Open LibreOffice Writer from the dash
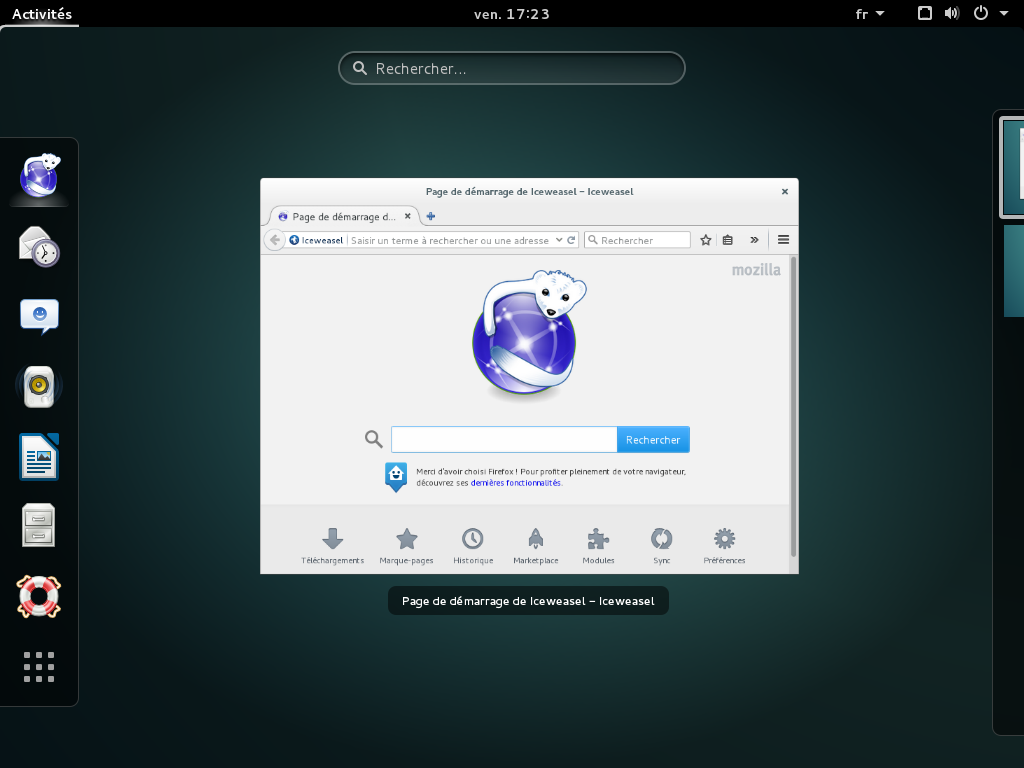 click(40, 457)
